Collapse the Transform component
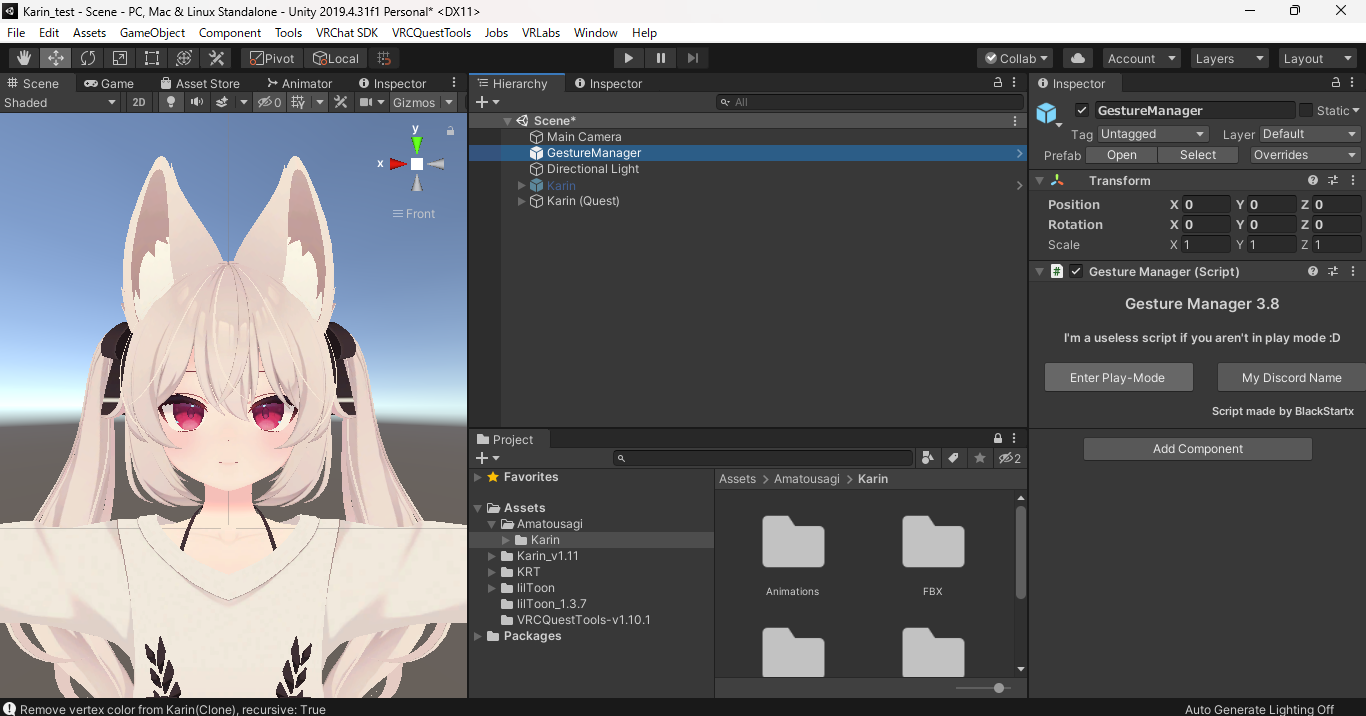1366x716 pixels. 1039,181
